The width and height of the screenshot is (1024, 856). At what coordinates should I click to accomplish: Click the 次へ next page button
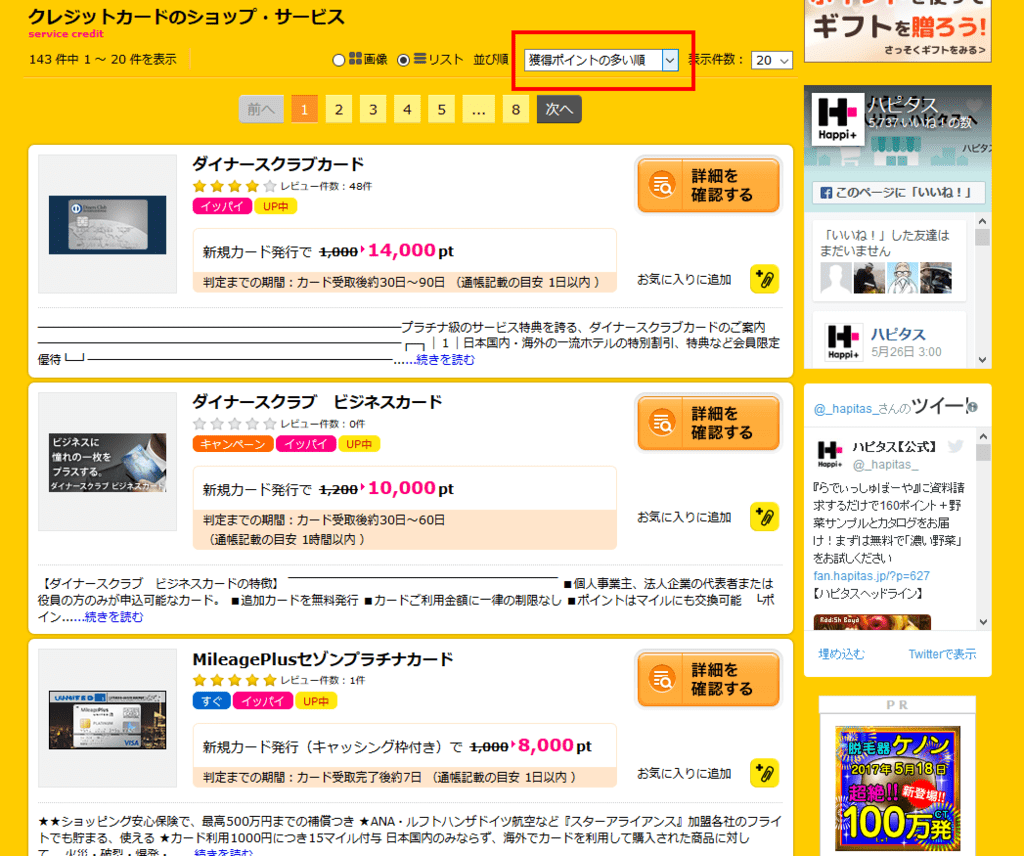click(559, 109)
